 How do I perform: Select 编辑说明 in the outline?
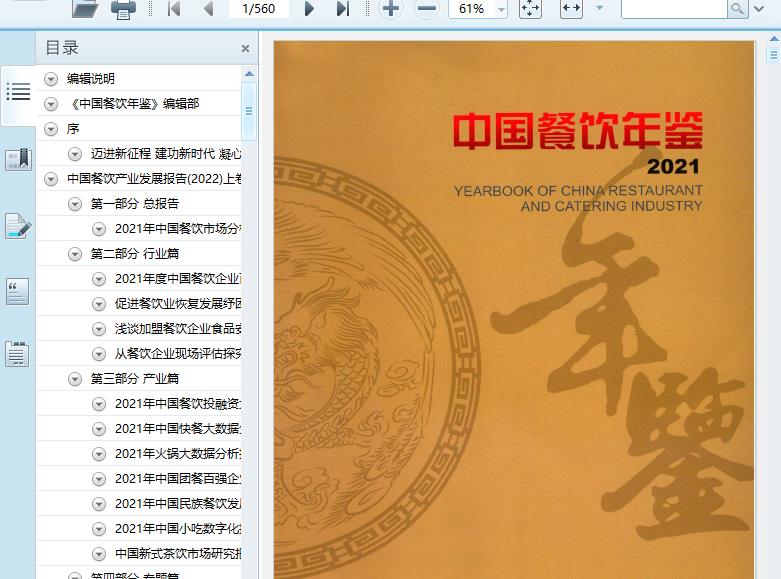[x=91, y=79]
